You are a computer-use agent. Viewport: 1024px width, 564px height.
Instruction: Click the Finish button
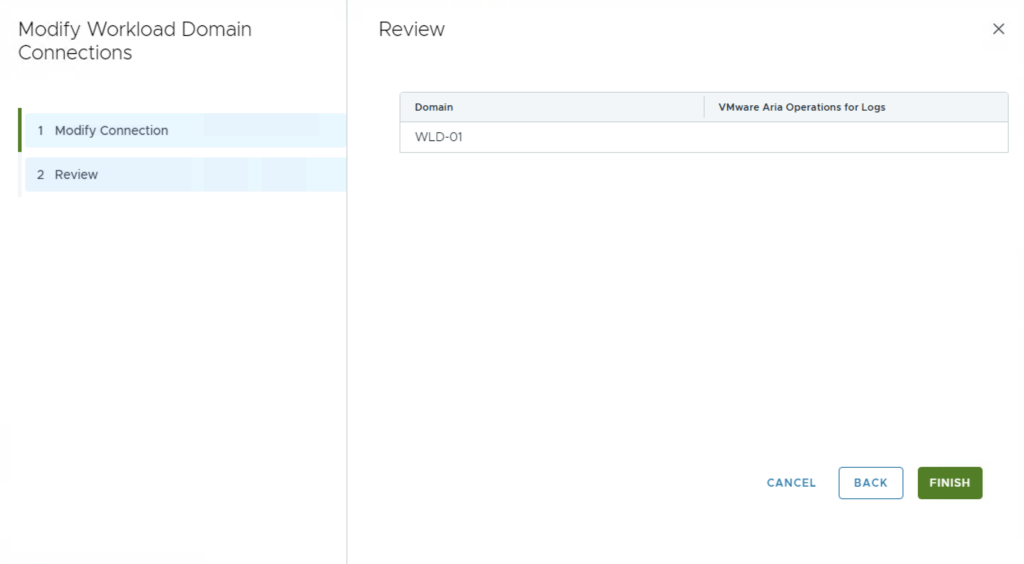pos(949,483)
